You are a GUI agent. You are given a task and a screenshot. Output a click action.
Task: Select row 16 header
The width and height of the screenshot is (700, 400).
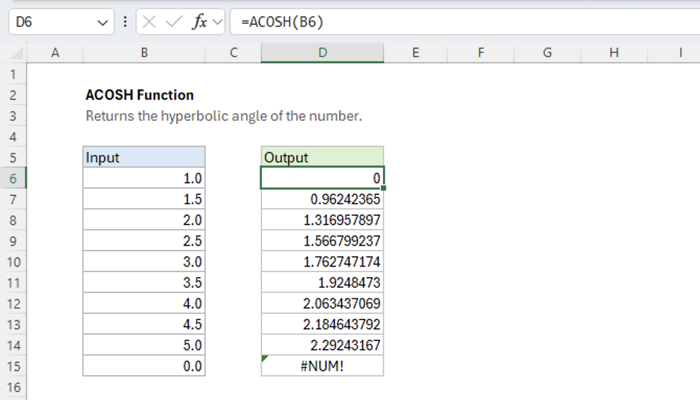tap(13, 388)
